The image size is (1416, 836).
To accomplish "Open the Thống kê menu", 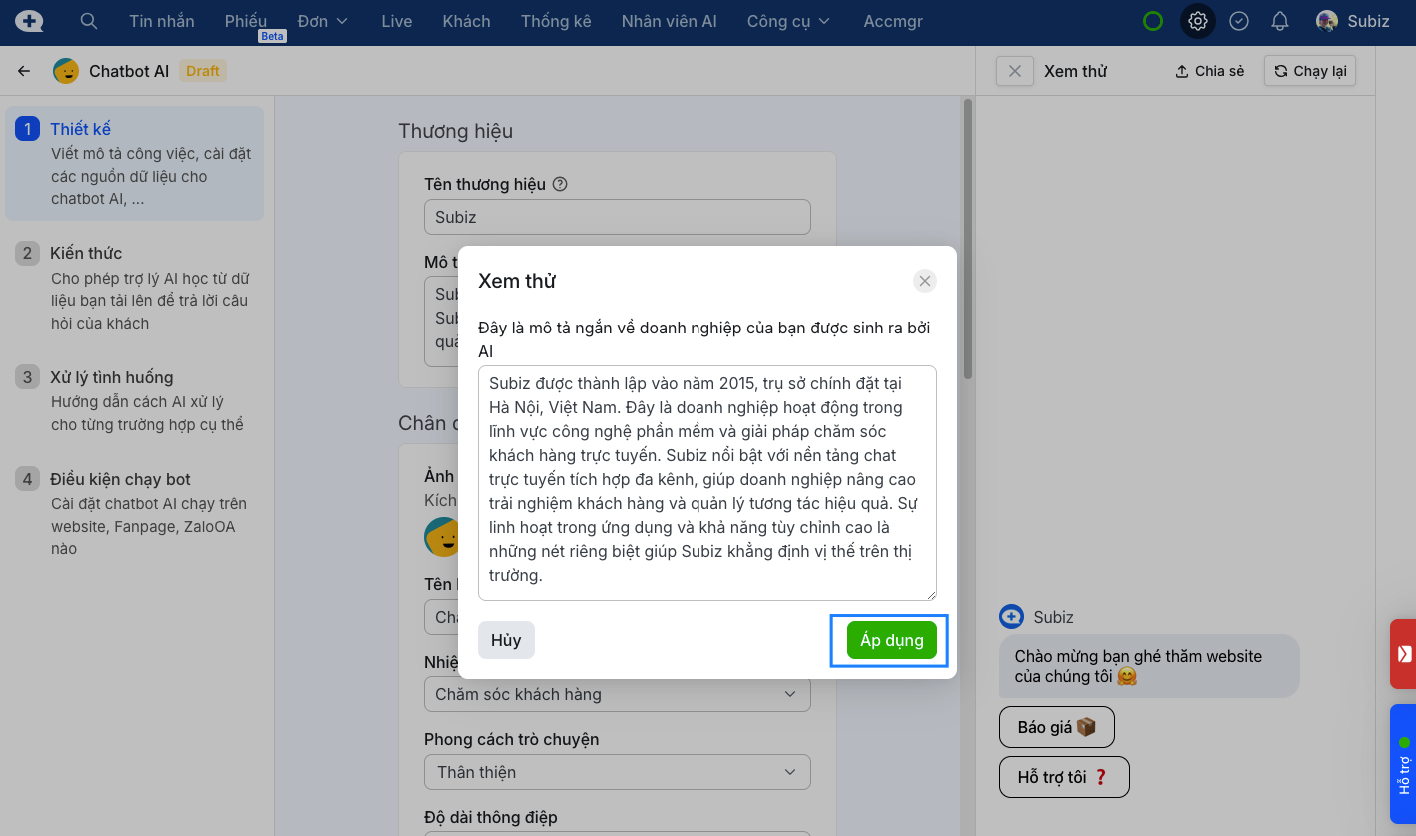I will pyautogui.click(x=556, y=21).
